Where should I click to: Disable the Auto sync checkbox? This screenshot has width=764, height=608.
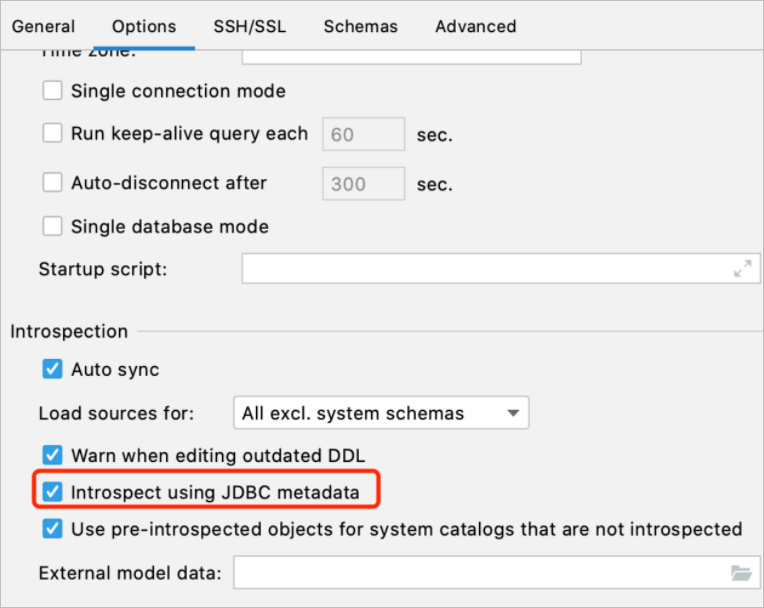tap(53, 370)
